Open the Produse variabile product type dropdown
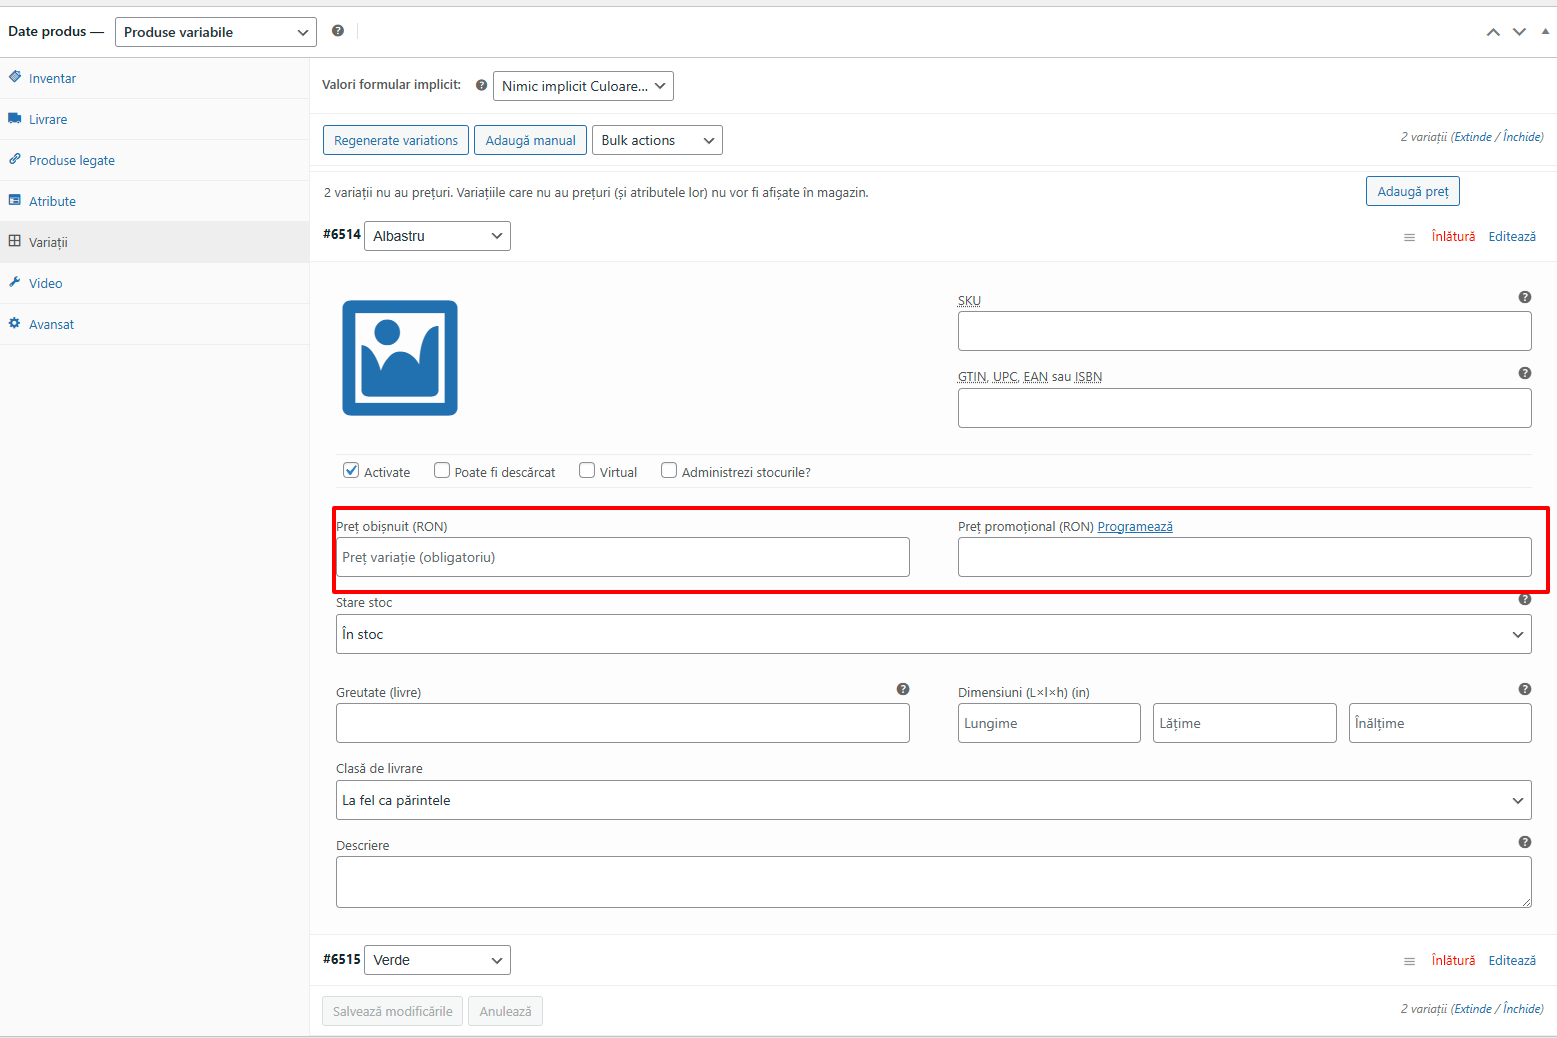The height and width of the screenshot is (1038, 1557). click(x=215, y=32)
